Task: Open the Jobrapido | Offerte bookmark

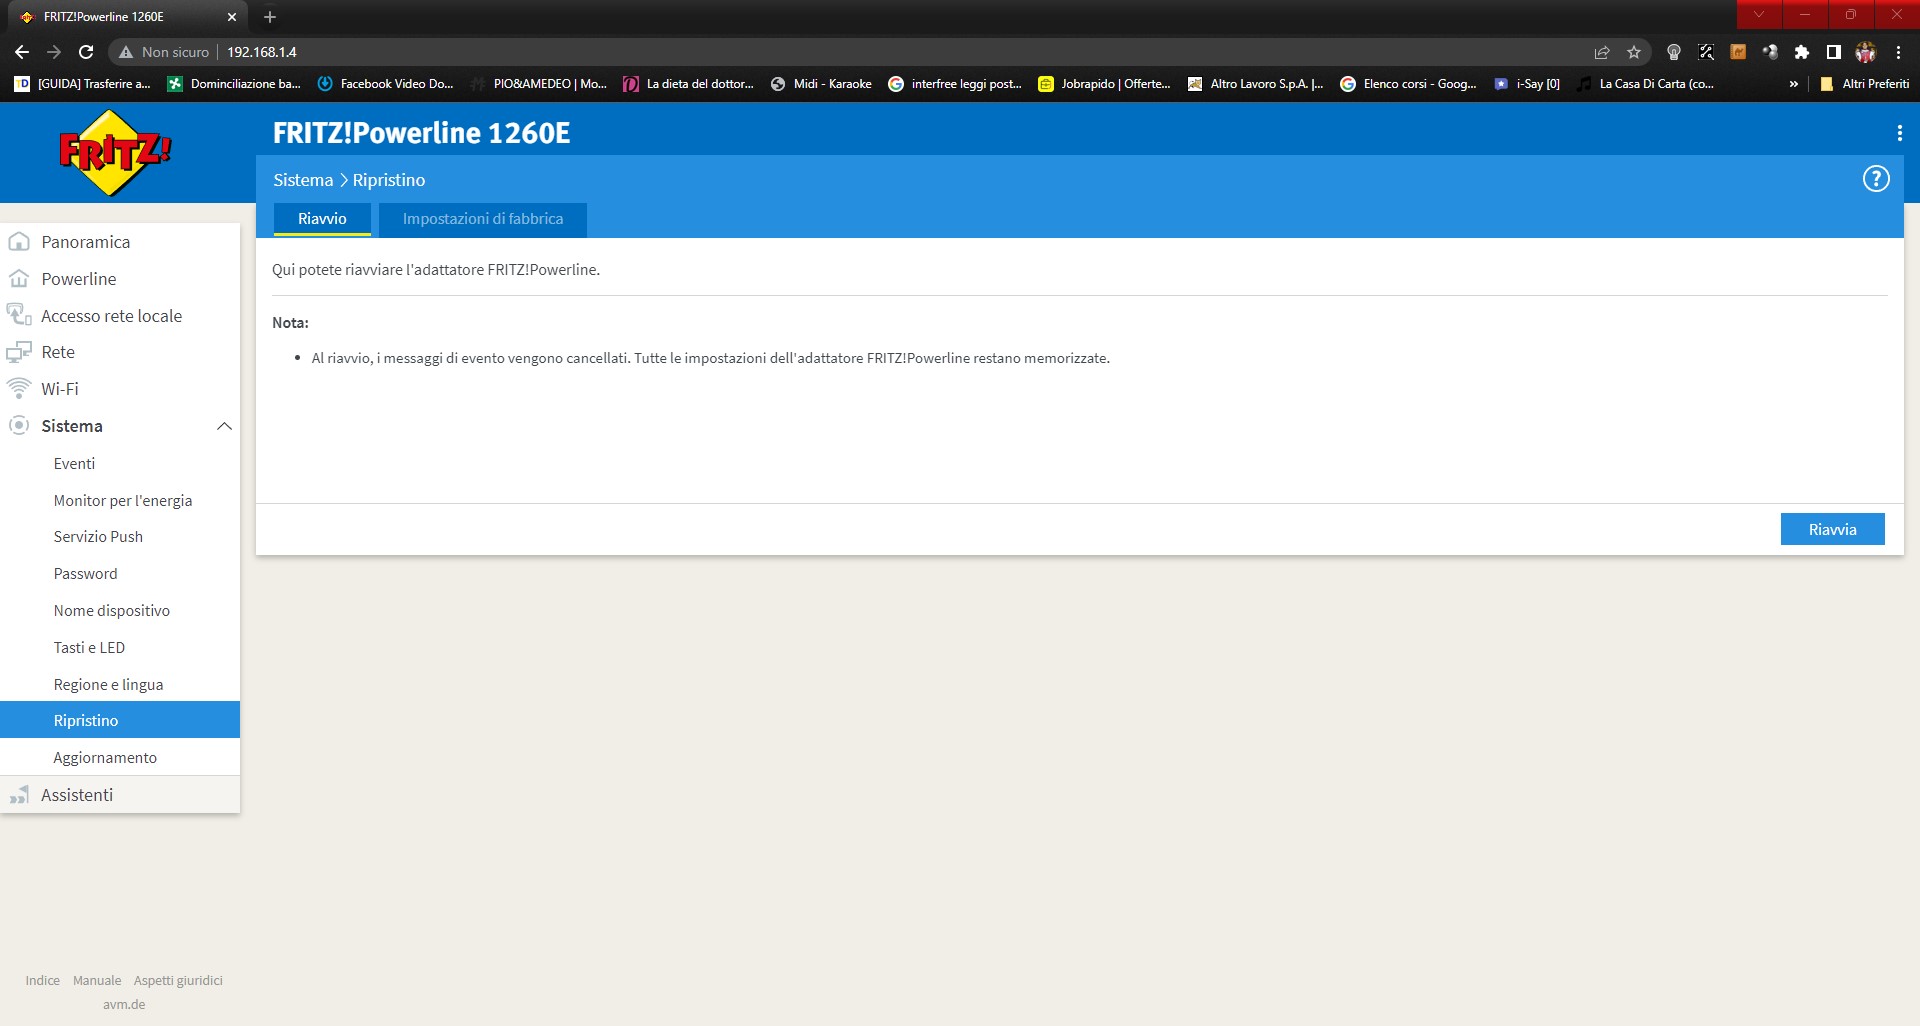Action: (x=1104, y=84)
